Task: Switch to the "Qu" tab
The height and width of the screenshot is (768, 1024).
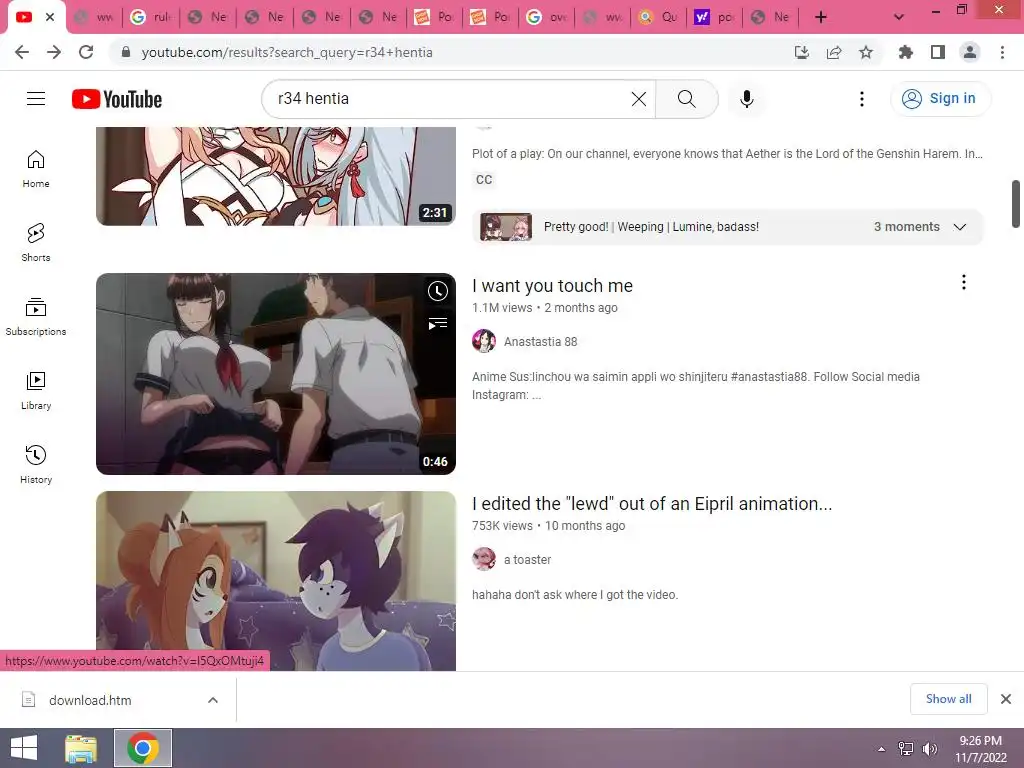Action: coord(658,17)
